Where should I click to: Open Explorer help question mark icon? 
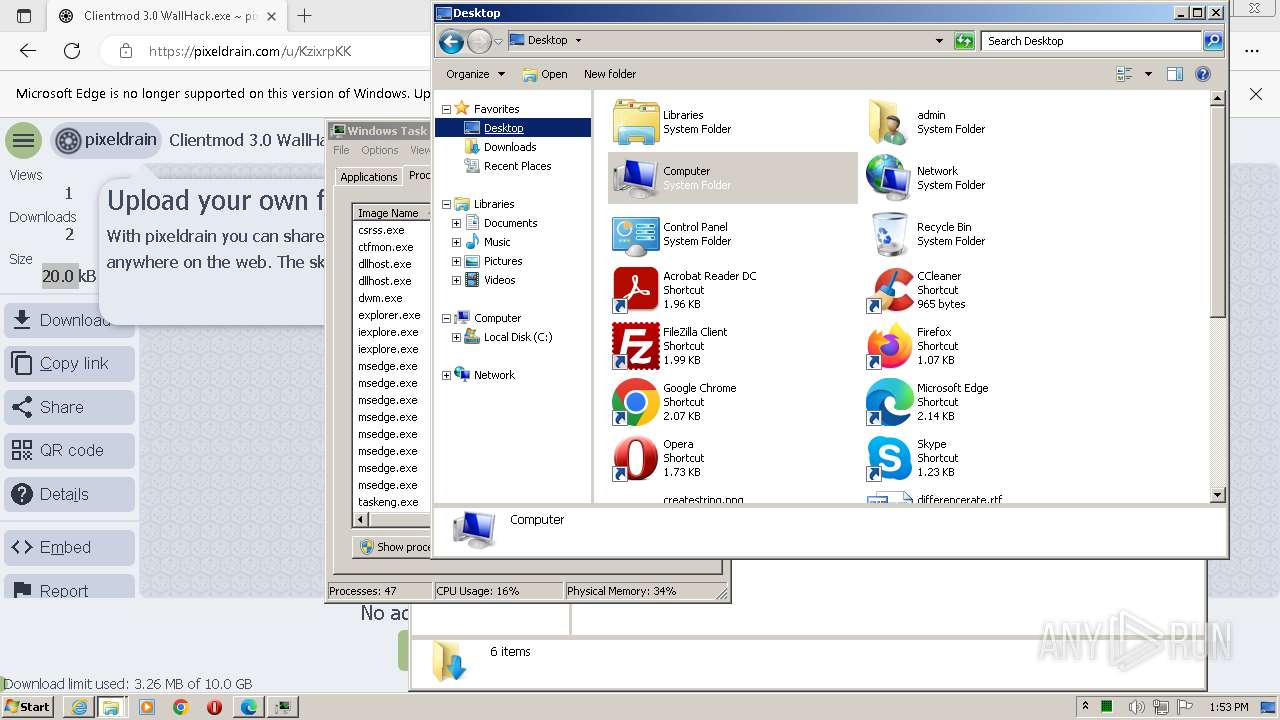(1203, 74)
